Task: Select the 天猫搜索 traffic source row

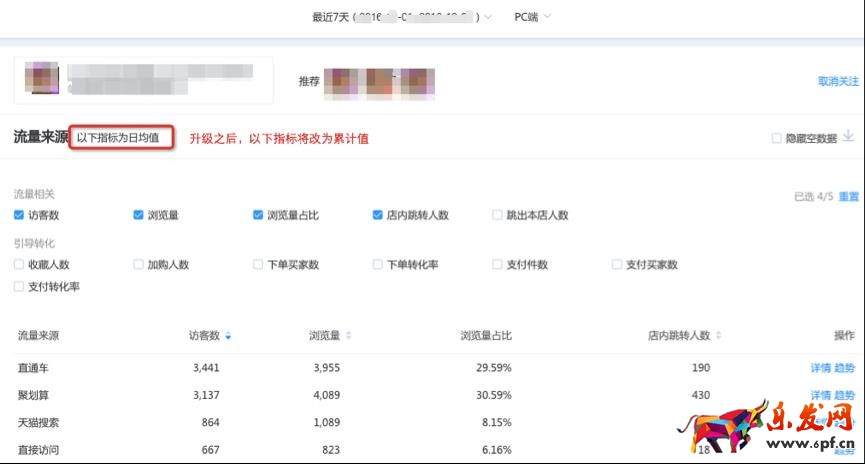Action: click(38, 423)
